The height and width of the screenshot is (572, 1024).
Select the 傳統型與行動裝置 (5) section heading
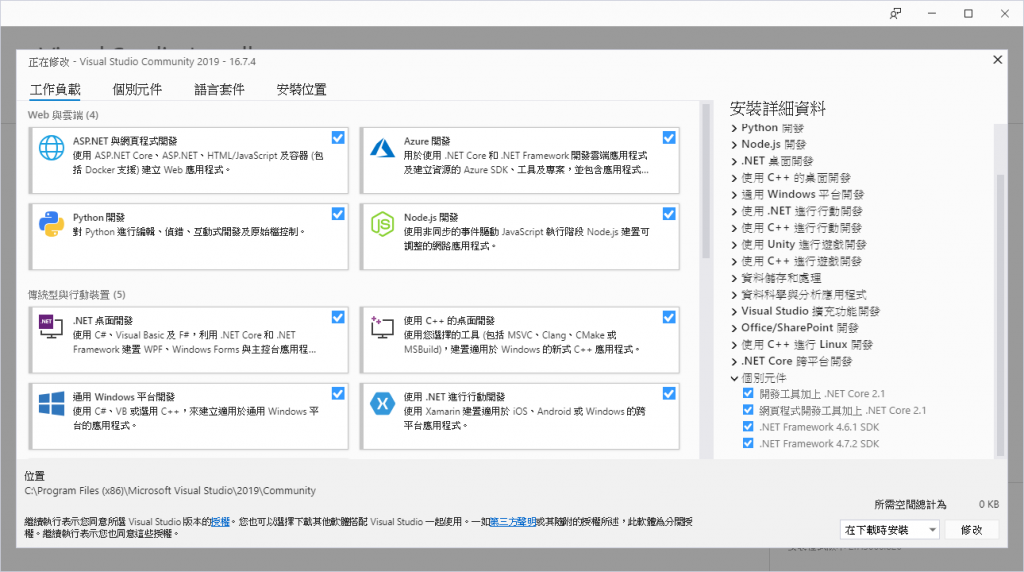(x=76, y=294)
